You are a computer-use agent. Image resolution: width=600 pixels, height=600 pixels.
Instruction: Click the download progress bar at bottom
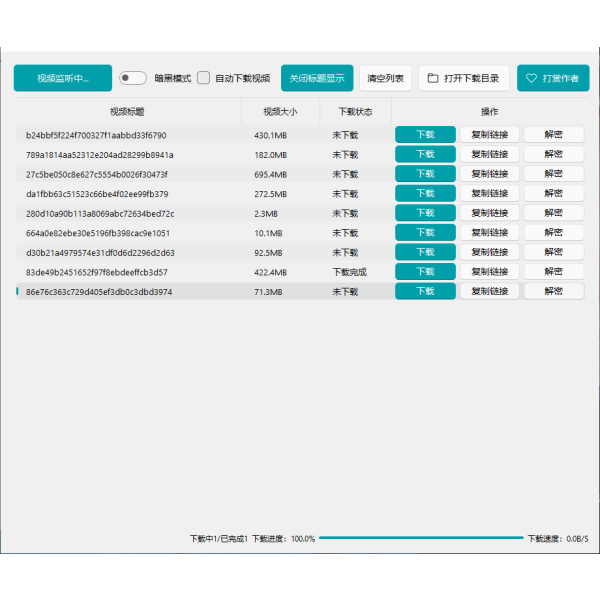coord(420,538)
